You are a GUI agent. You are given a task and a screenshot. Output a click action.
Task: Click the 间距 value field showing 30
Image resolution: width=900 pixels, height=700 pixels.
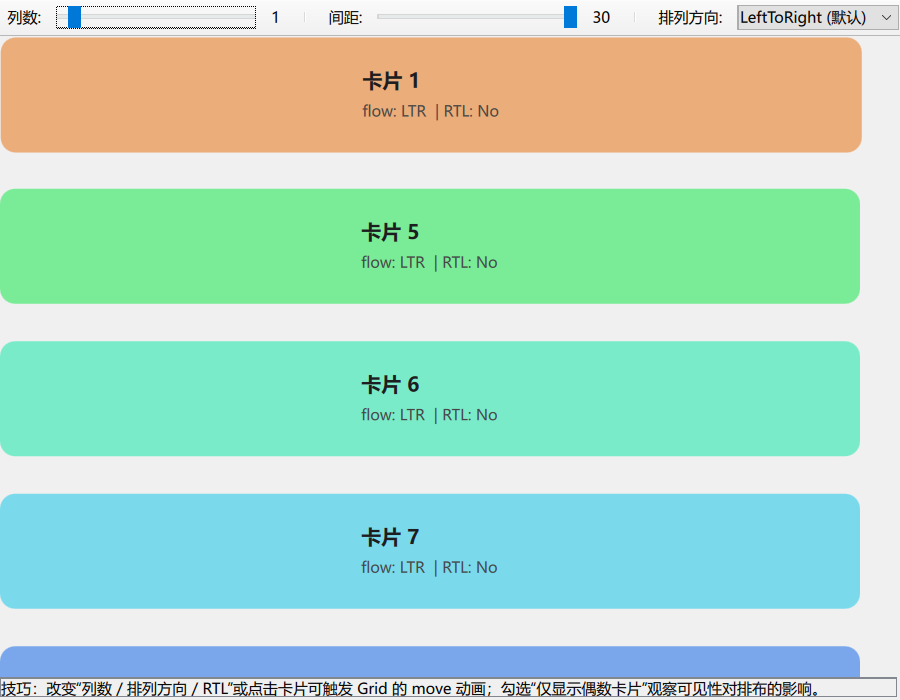(600, 17)
